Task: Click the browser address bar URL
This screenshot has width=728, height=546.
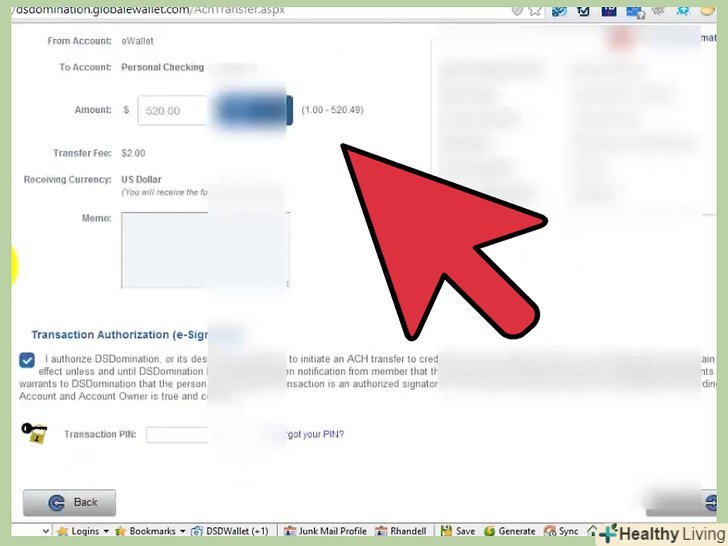Action: click(x=150, y=10)
